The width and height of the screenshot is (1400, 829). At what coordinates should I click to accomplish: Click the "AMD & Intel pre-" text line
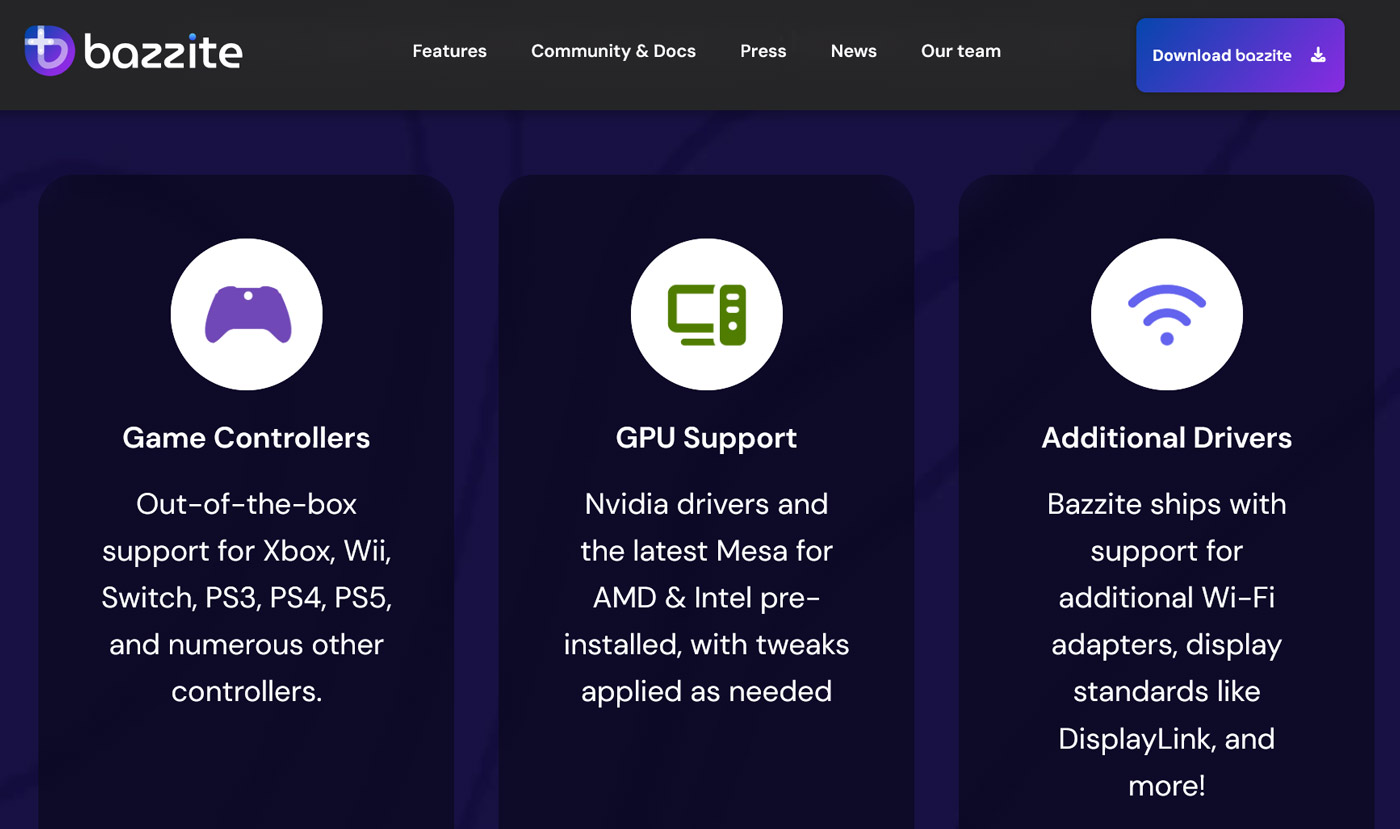coord(706,598)
